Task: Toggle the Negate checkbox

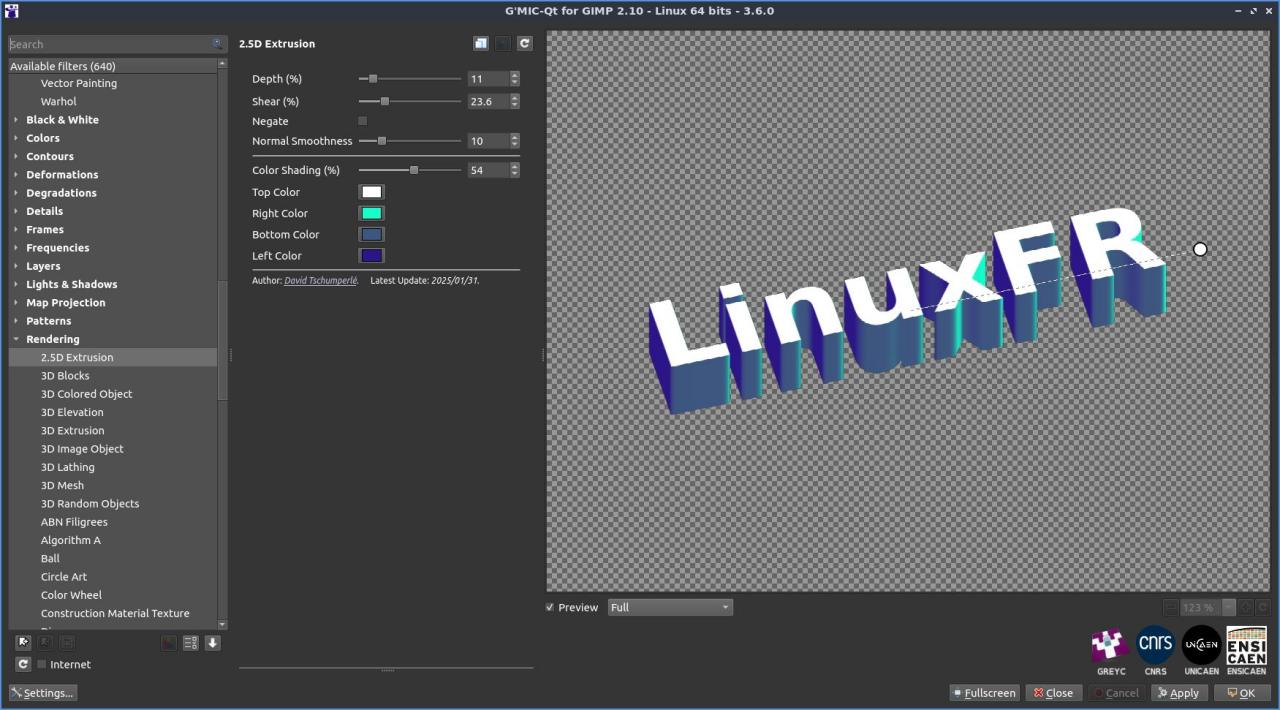Action: pos(363,121)
